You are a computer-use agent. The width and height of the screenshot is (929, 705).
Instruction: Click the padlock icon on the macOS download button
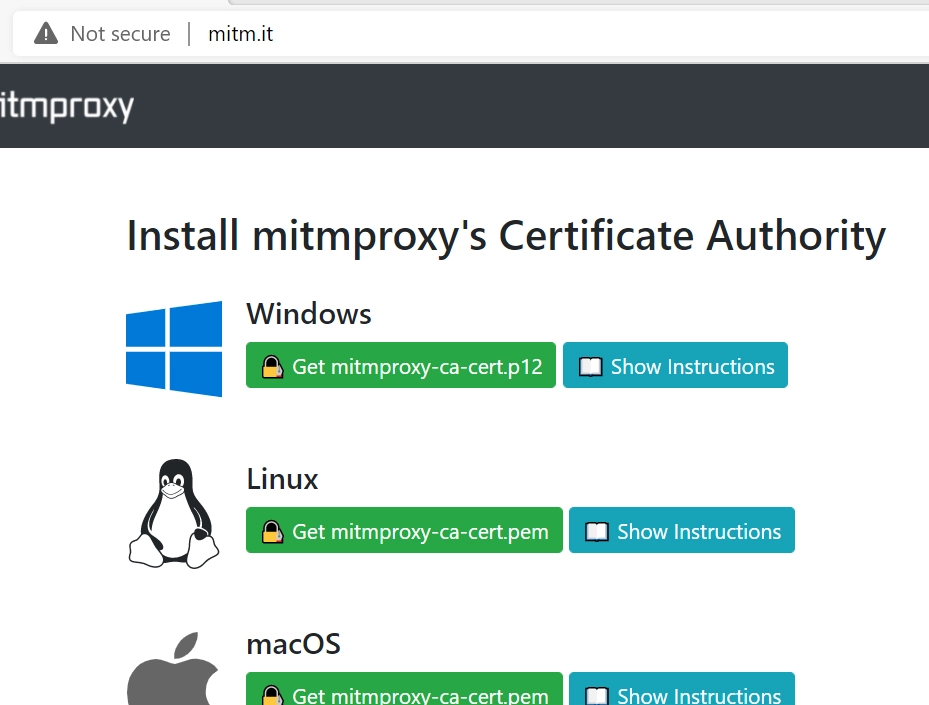271,695
